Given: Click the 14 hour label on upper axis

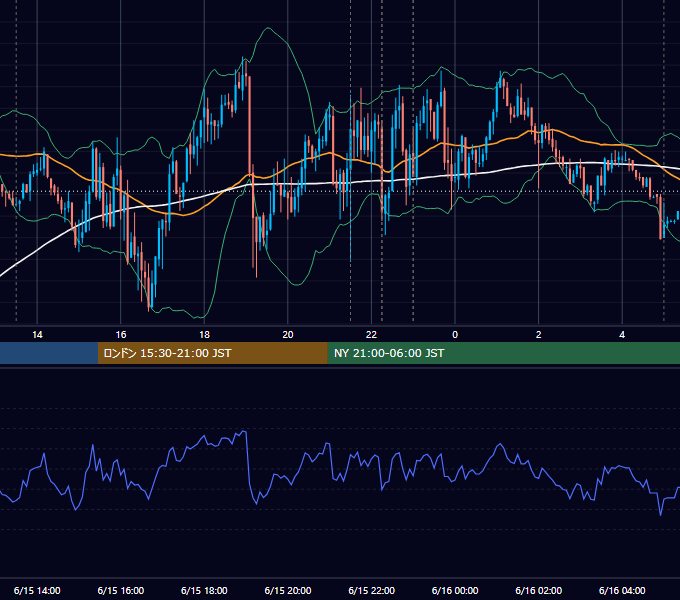Looking at the screenshot, I should click(x=37, y=335).
